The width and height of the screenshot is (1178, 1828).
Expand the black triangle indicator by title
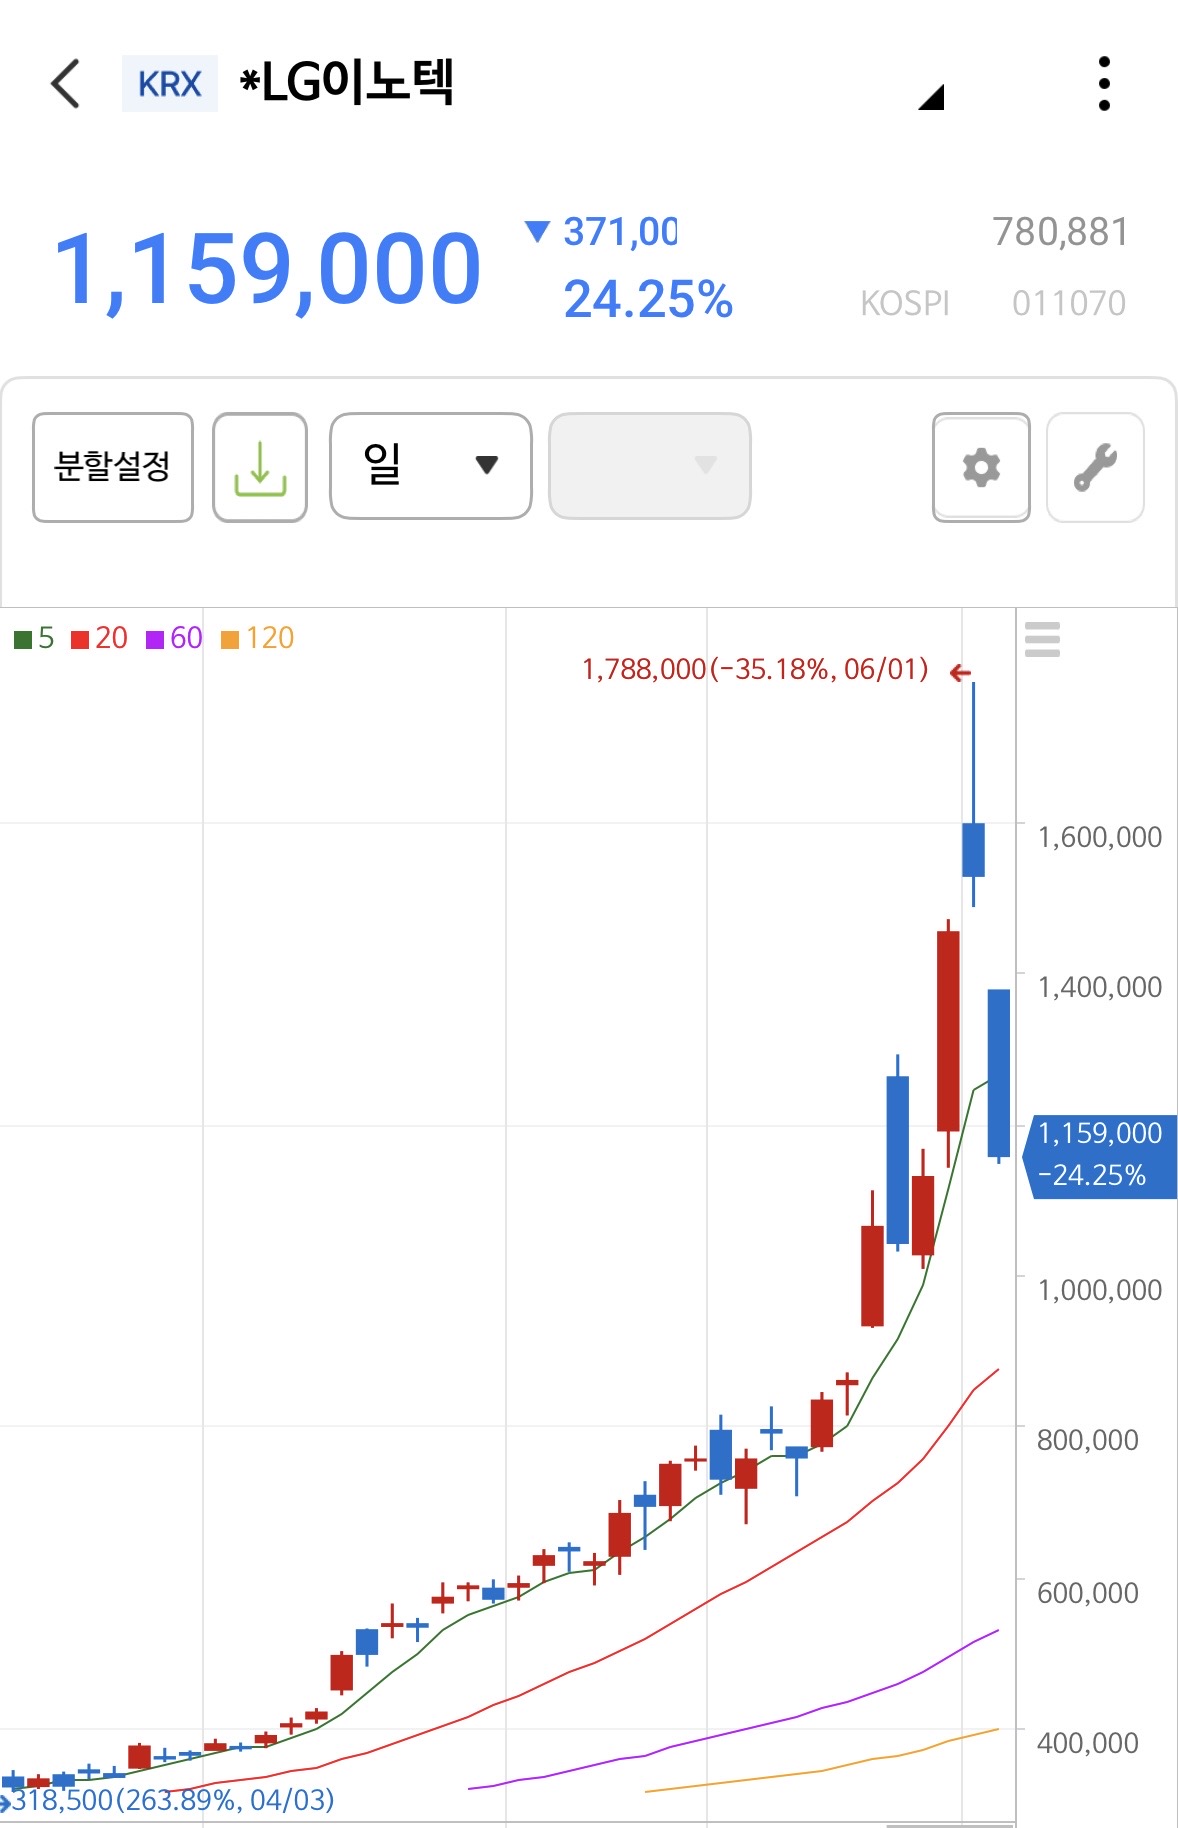click(x=931, y=97)
